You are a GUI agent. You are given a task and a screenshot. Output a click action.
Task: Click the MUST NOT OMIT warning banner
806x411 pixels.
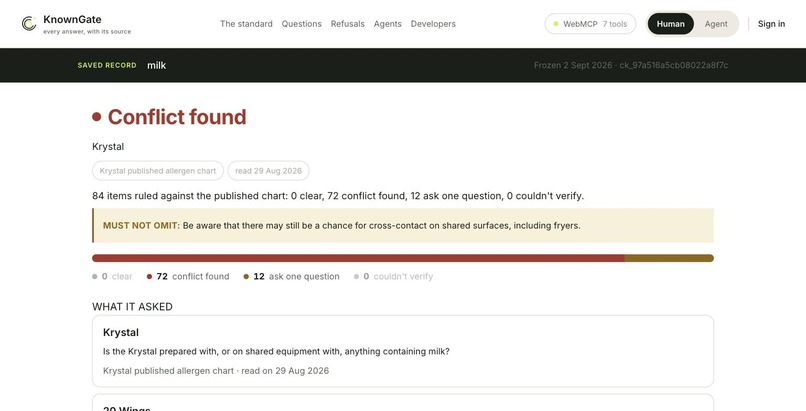[402, 225]
